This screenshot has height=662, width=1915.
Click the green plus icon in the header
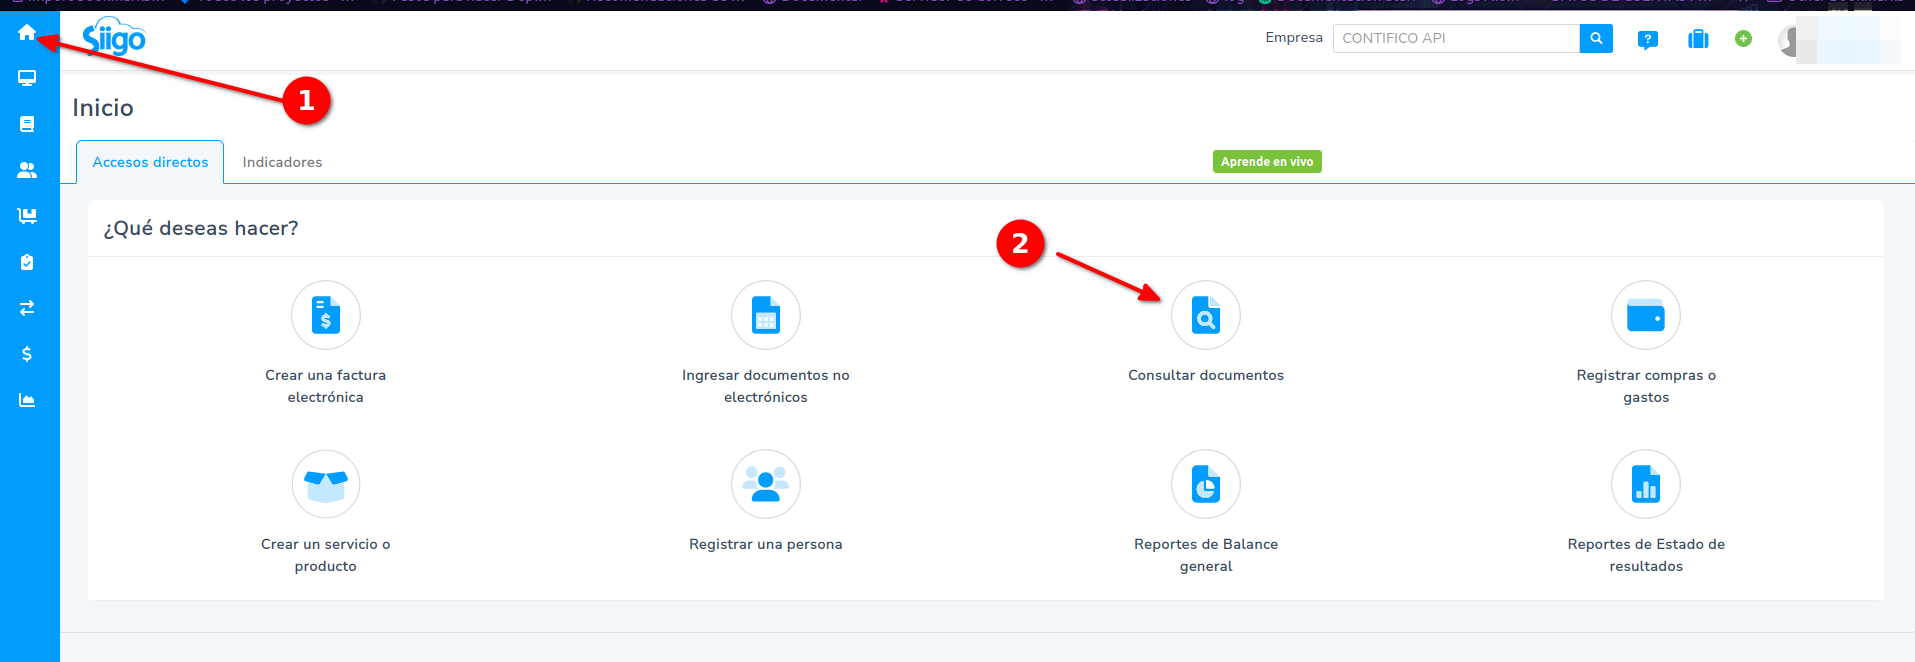[x=1743, y=38]
